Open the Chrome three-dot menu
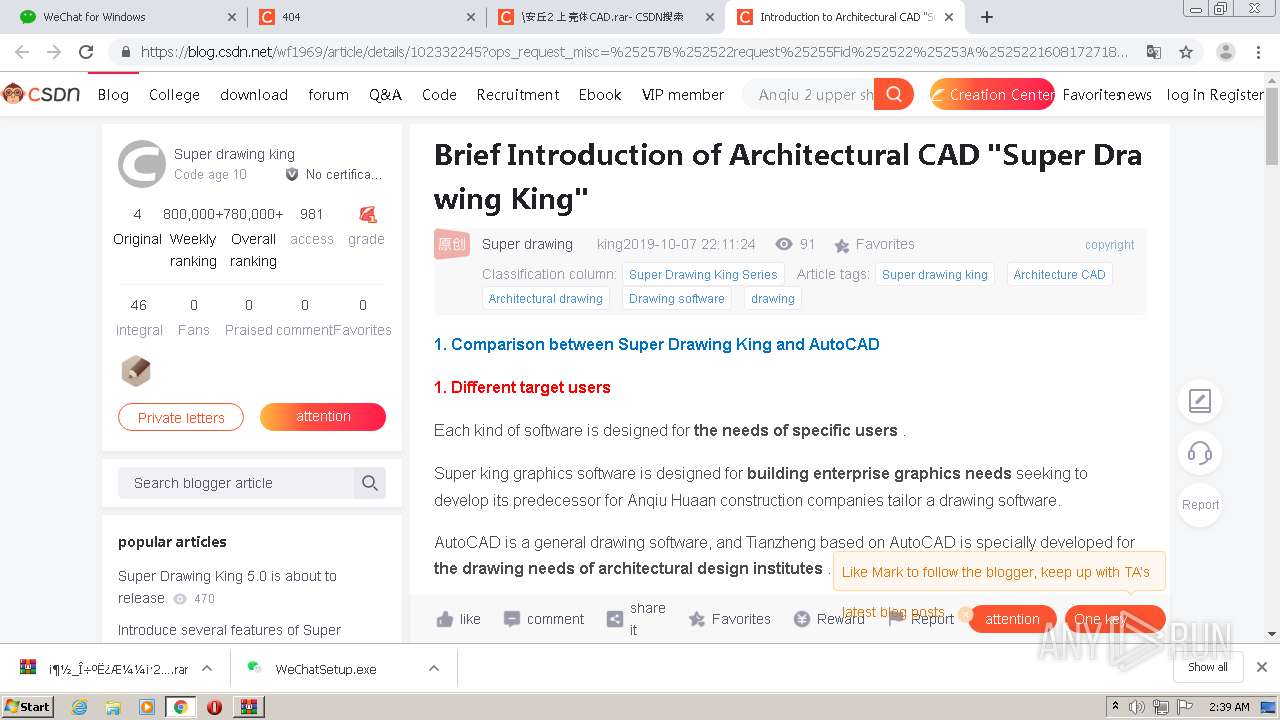1280x720 pixels. (x=1258, y=52)
